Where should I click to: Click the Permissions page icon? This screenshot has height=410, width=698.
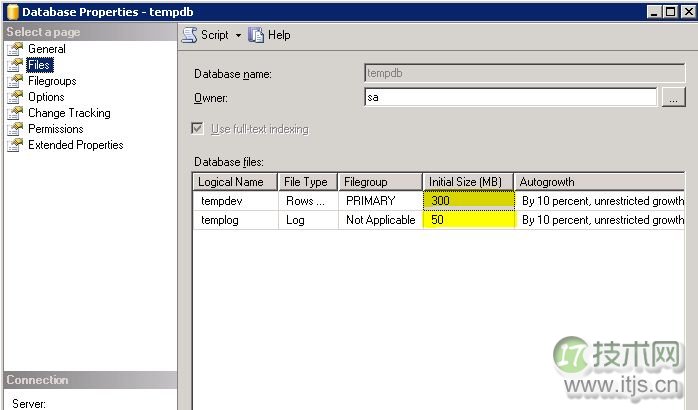[15, 129]
